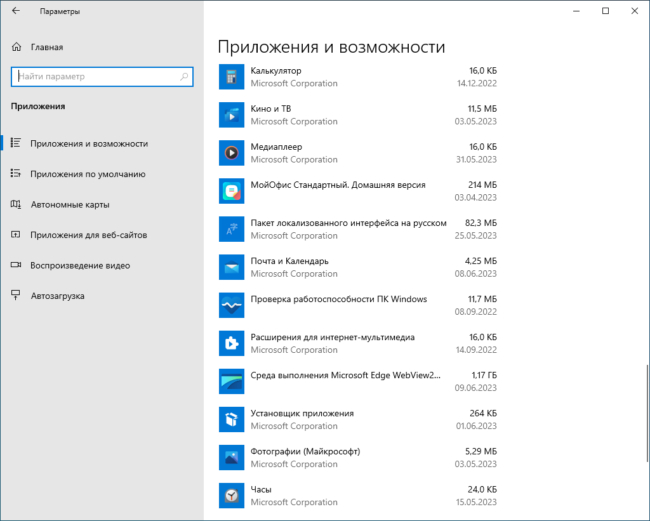Click the Часы clock icon
This screenshot has height=521, width=650.
pos(231,496)
